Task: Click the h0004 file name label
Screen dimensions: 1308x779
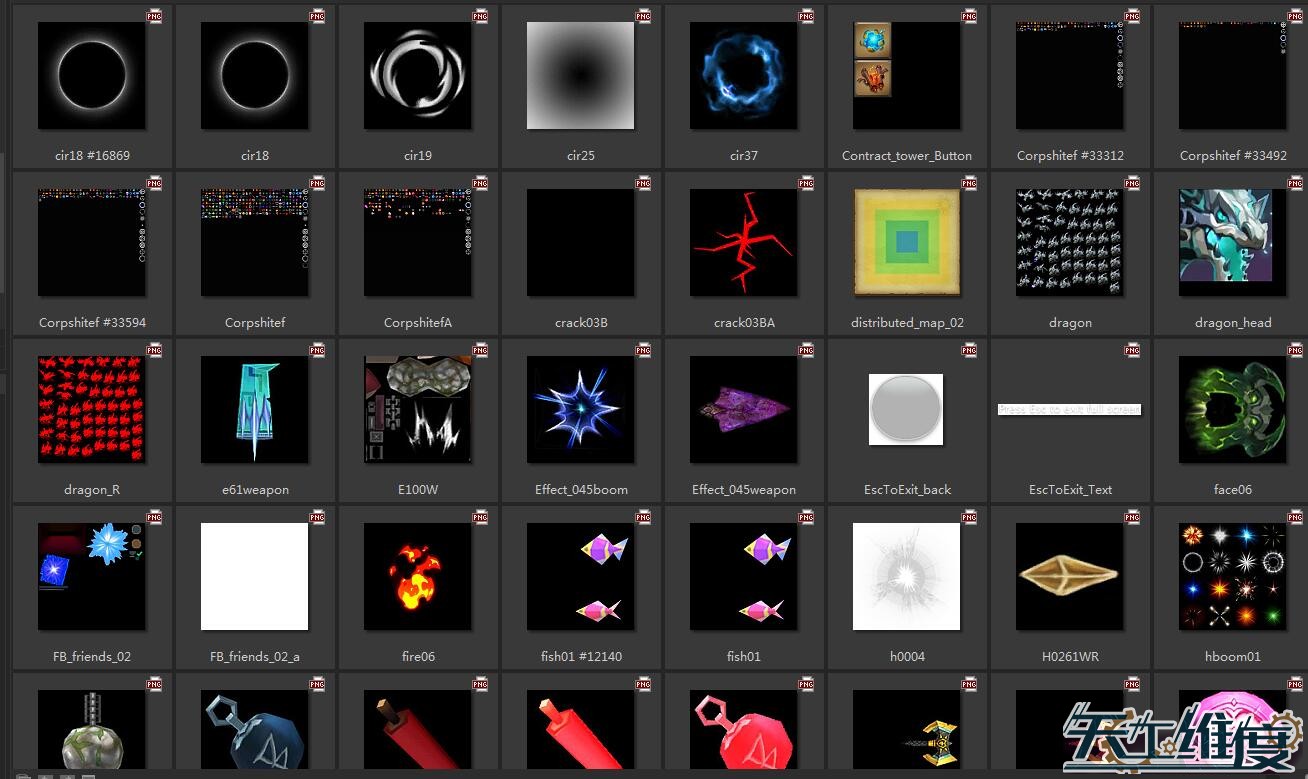Action: [x=907, y=657]
